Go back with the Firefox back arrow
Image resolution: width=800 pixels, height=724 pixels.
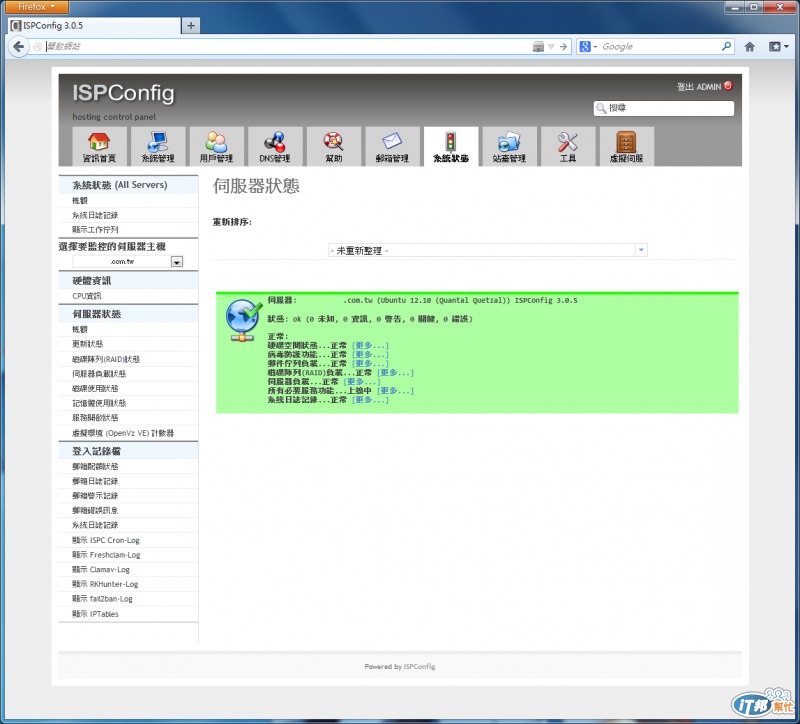pos(18,46)
